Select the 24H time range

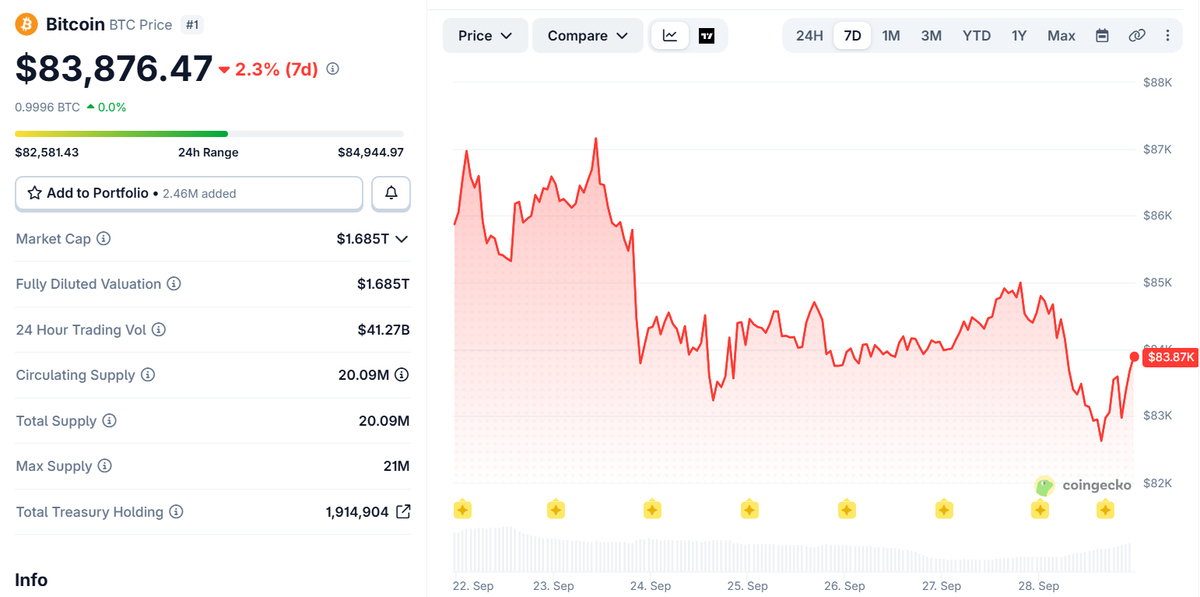tap(809, 36)
